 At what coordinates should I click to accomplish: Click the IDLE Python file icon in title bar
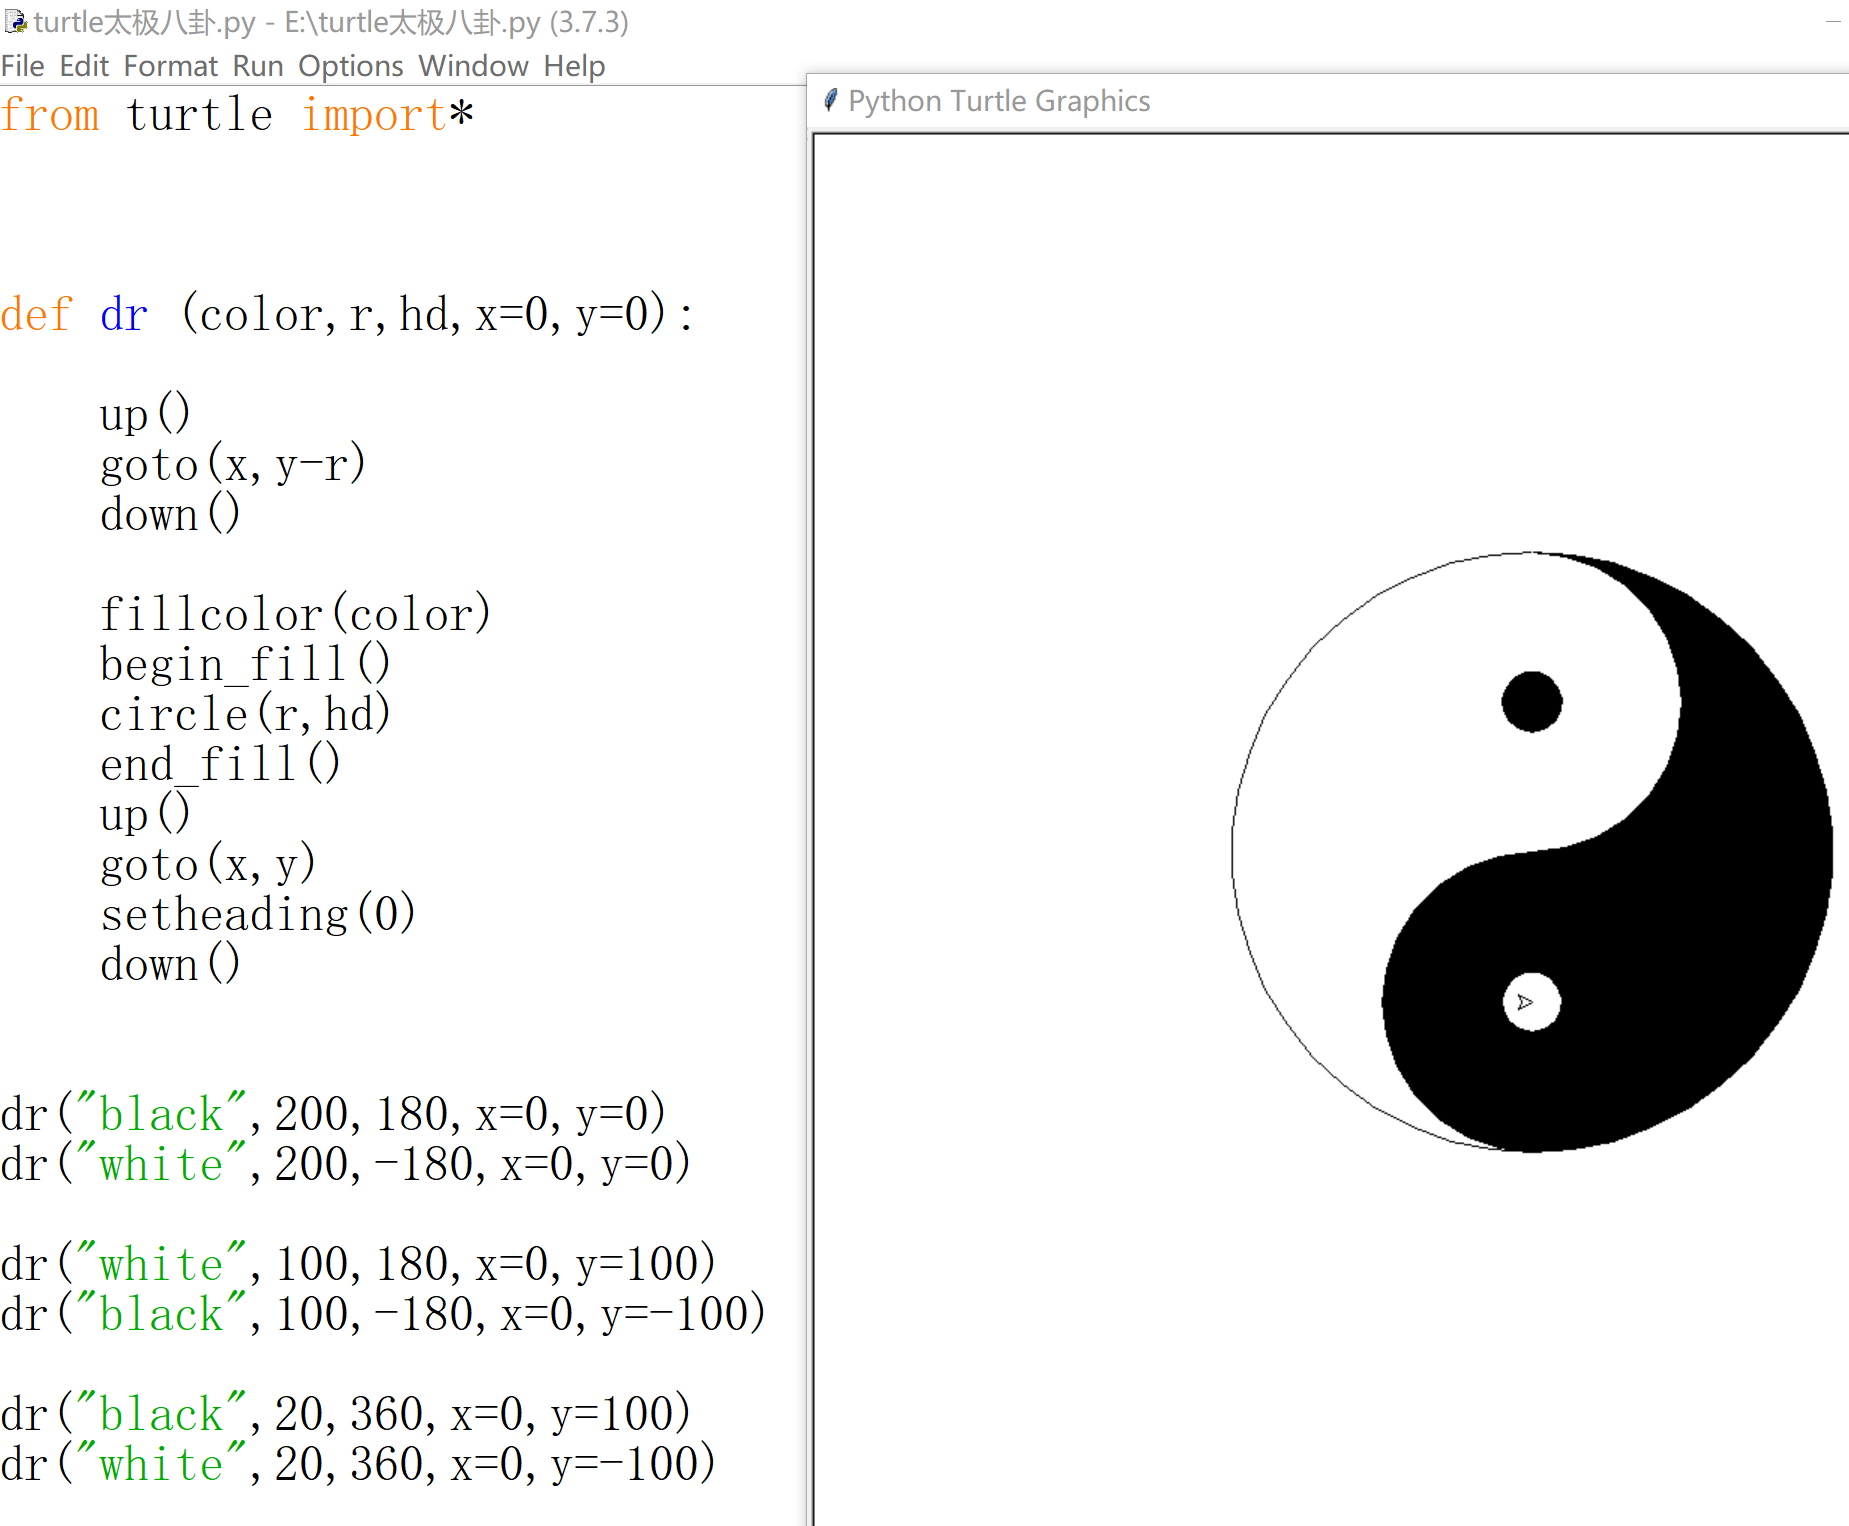(15, 21)
